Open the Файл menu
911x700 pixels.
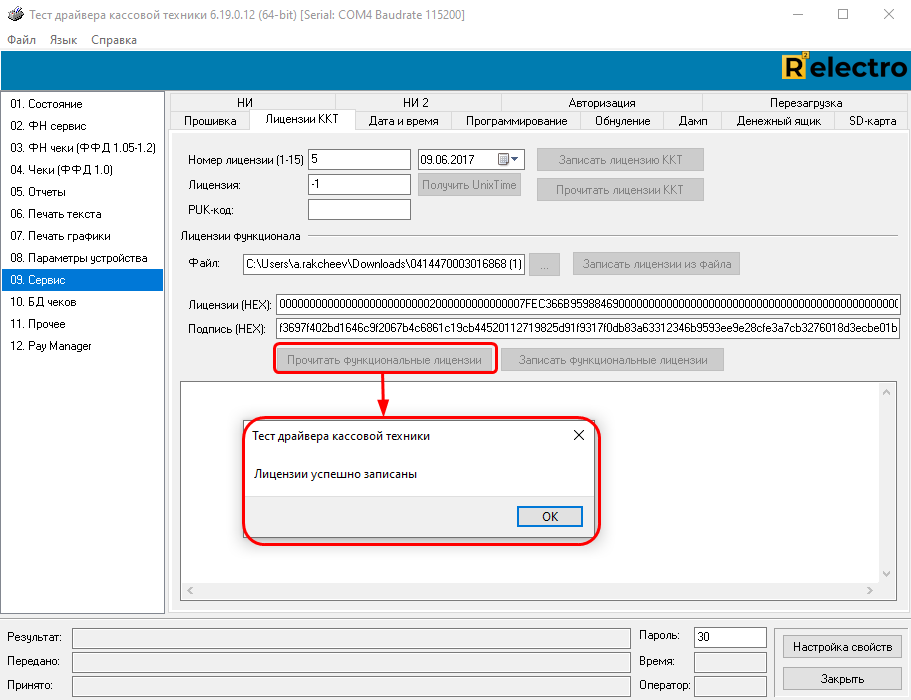click(x=21, y=40)
